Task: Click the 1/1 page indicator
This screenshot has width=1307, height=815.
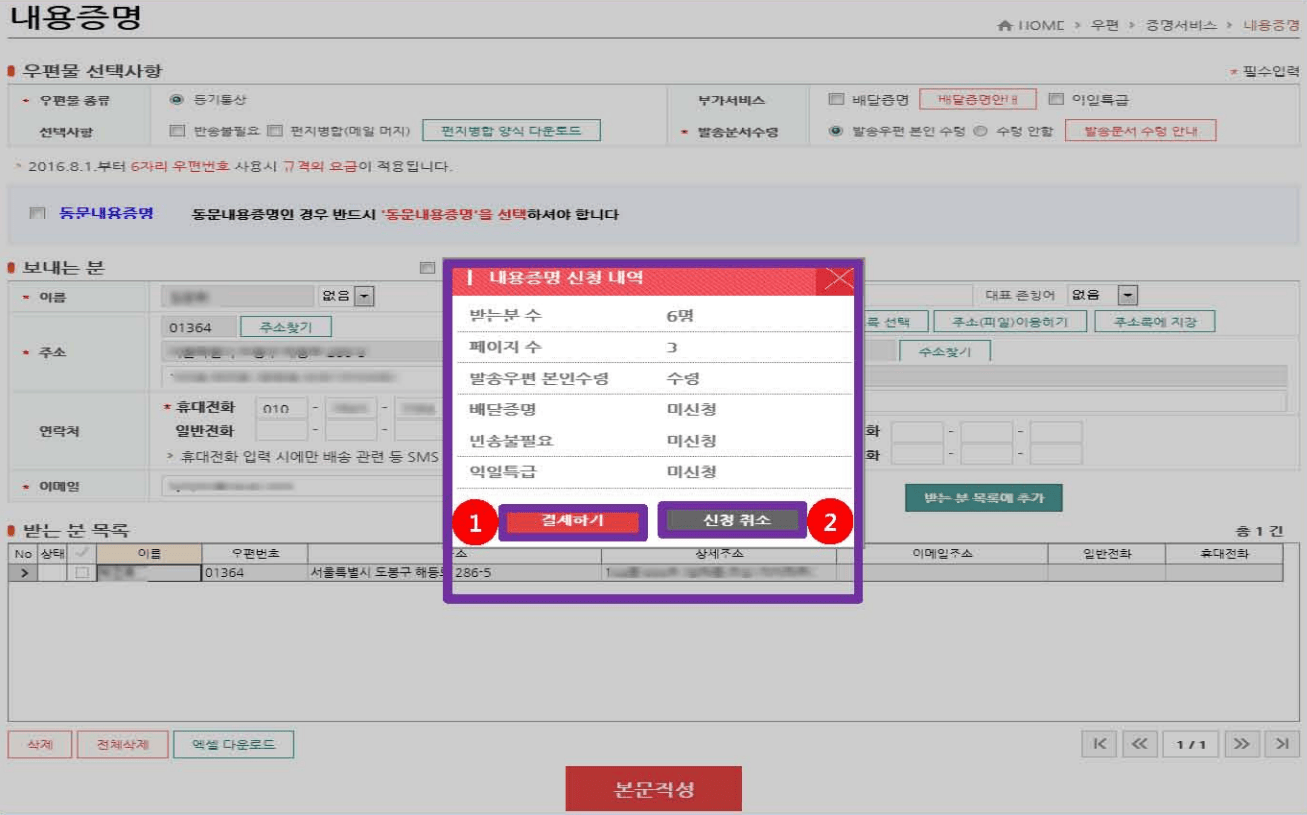Action: coord(1190,744)
